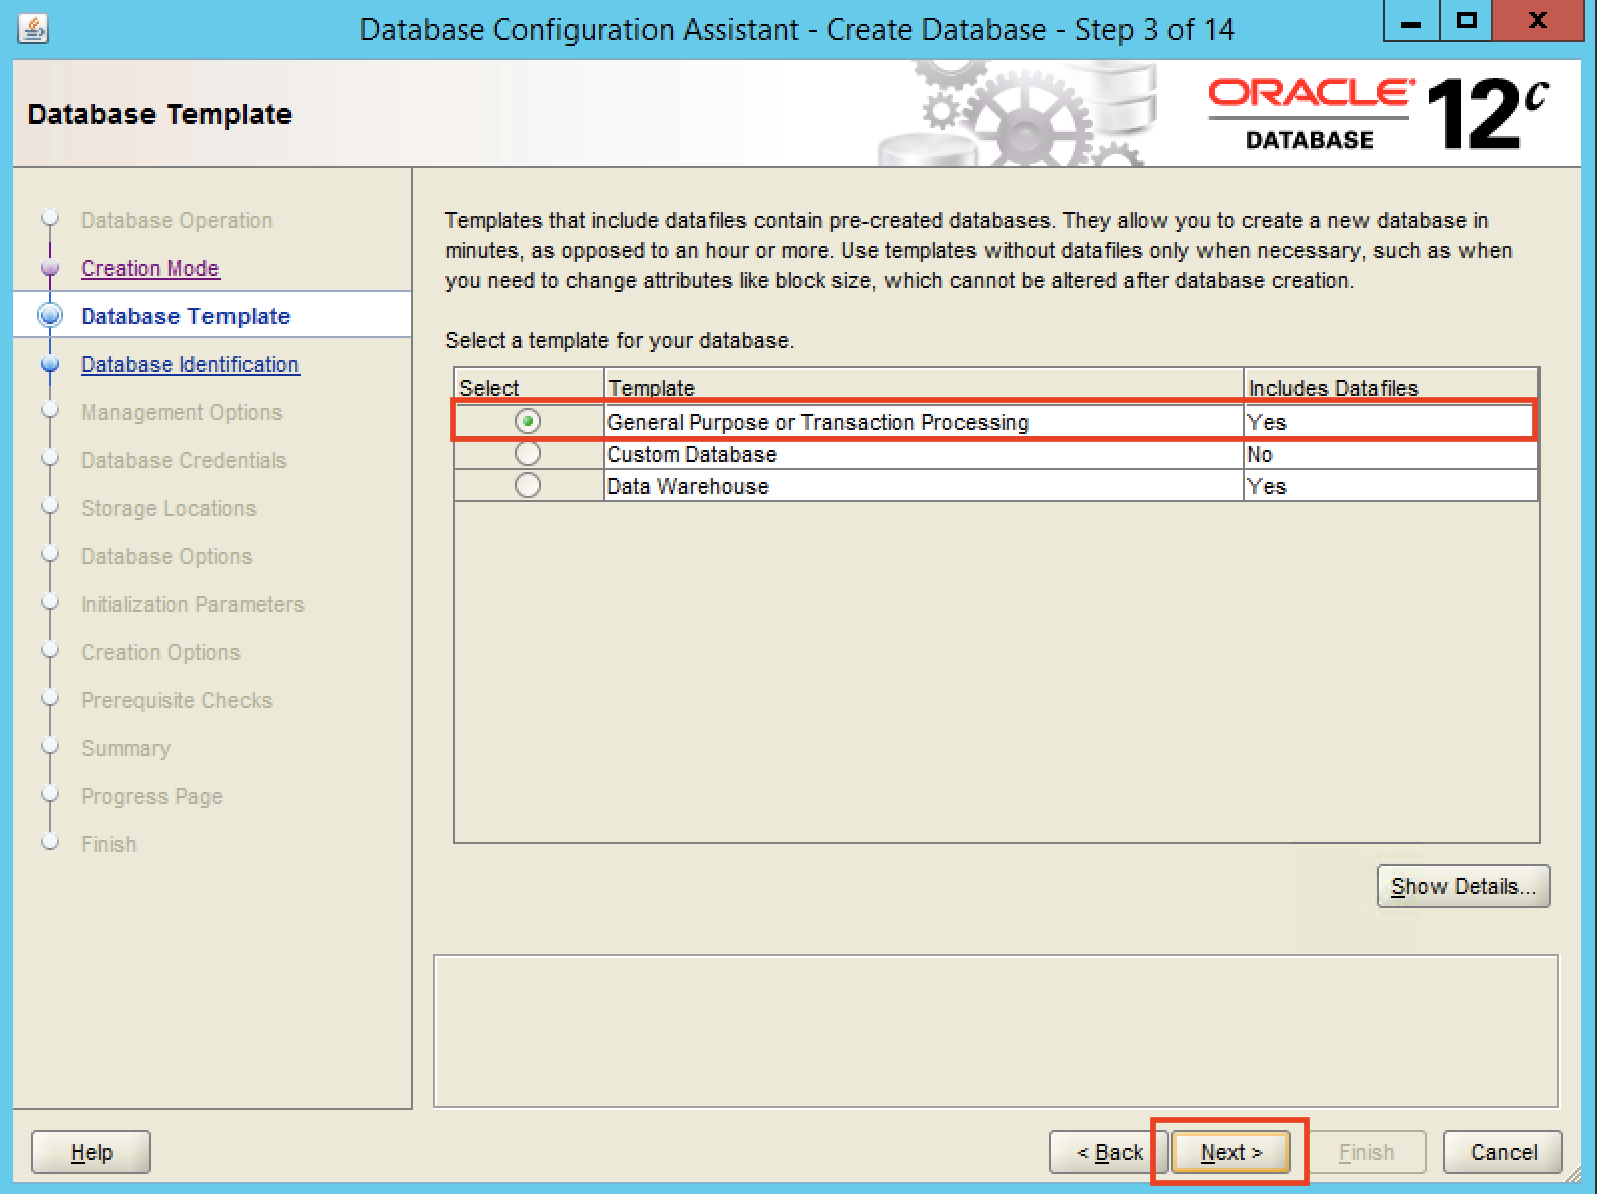
Task: Open the Database Template step in sidebar
Action: pos(186,316)
